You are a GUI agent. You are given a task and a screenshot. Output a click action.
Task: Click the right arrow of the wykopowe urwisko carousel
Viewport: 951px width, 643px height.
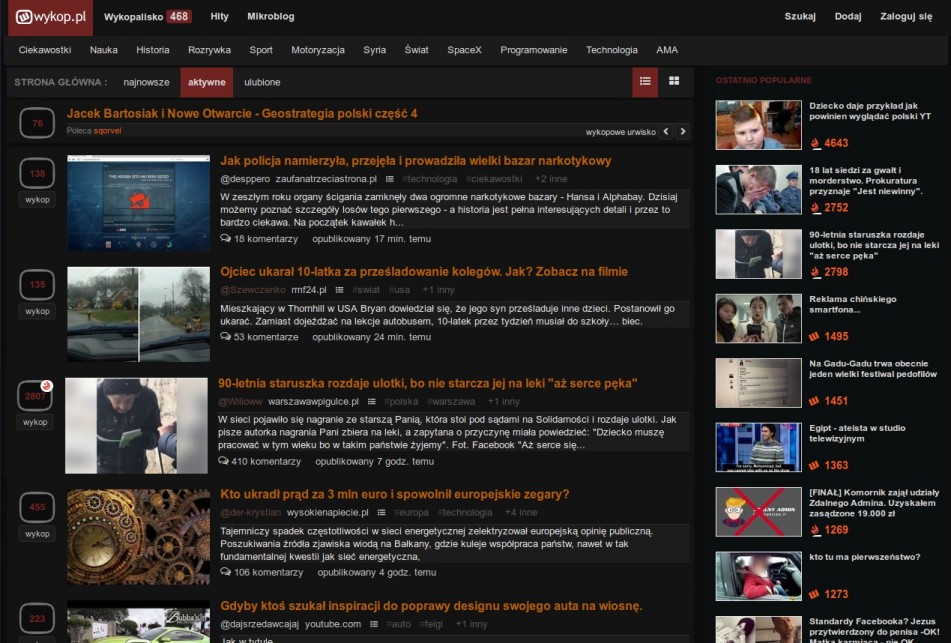click(x=683, y=131)
